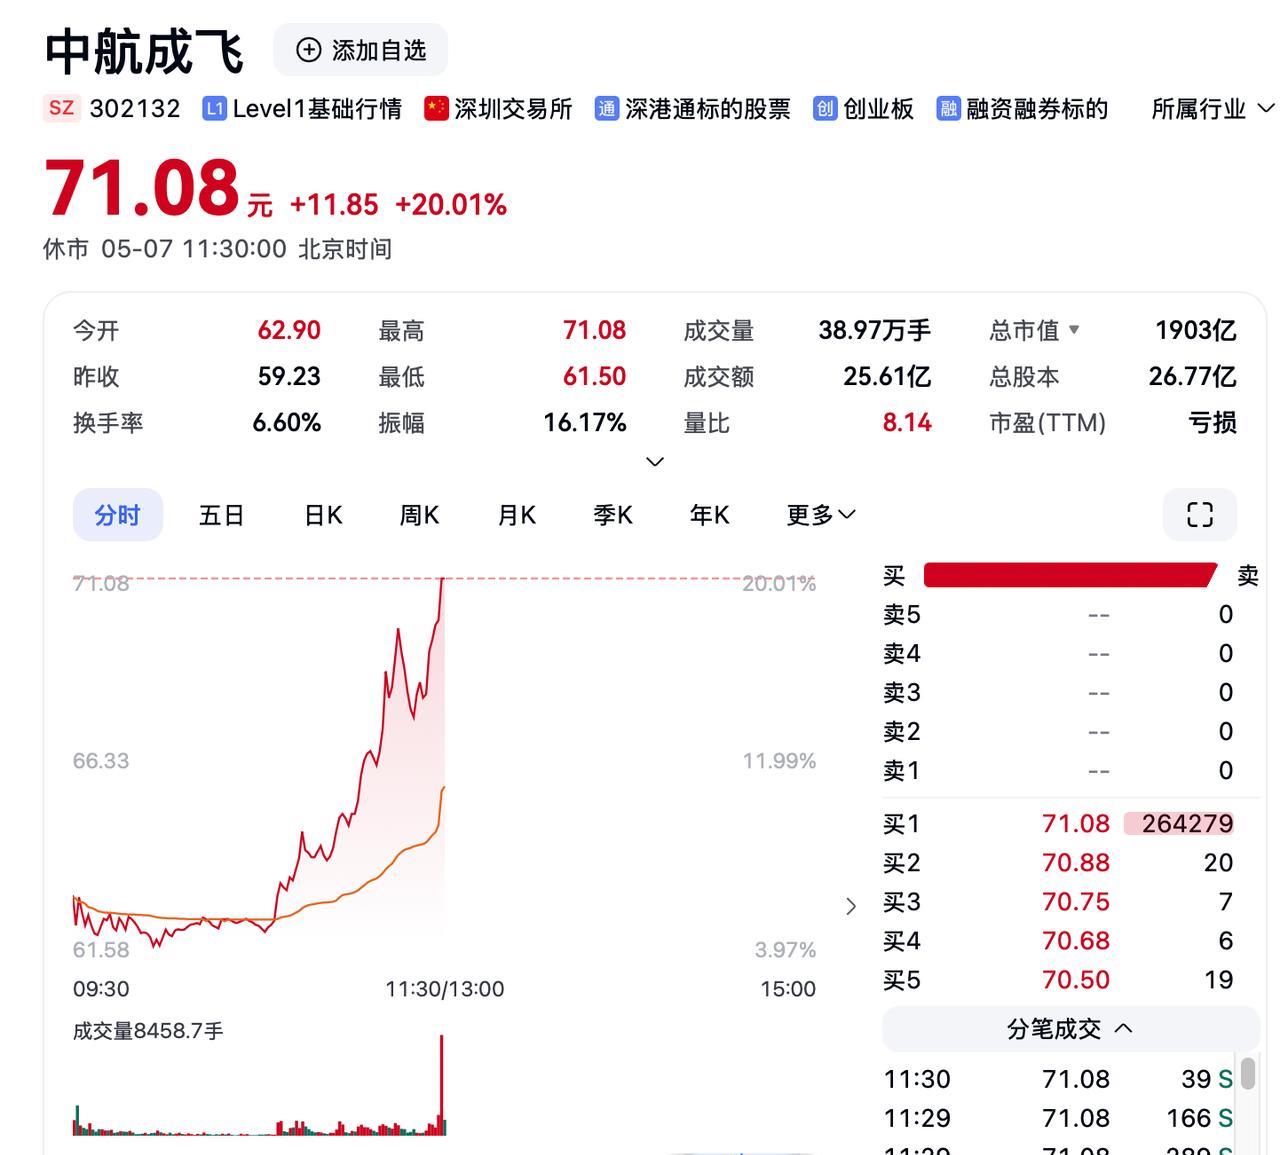Click the 卖5 row label

click(x=901, y=614)
